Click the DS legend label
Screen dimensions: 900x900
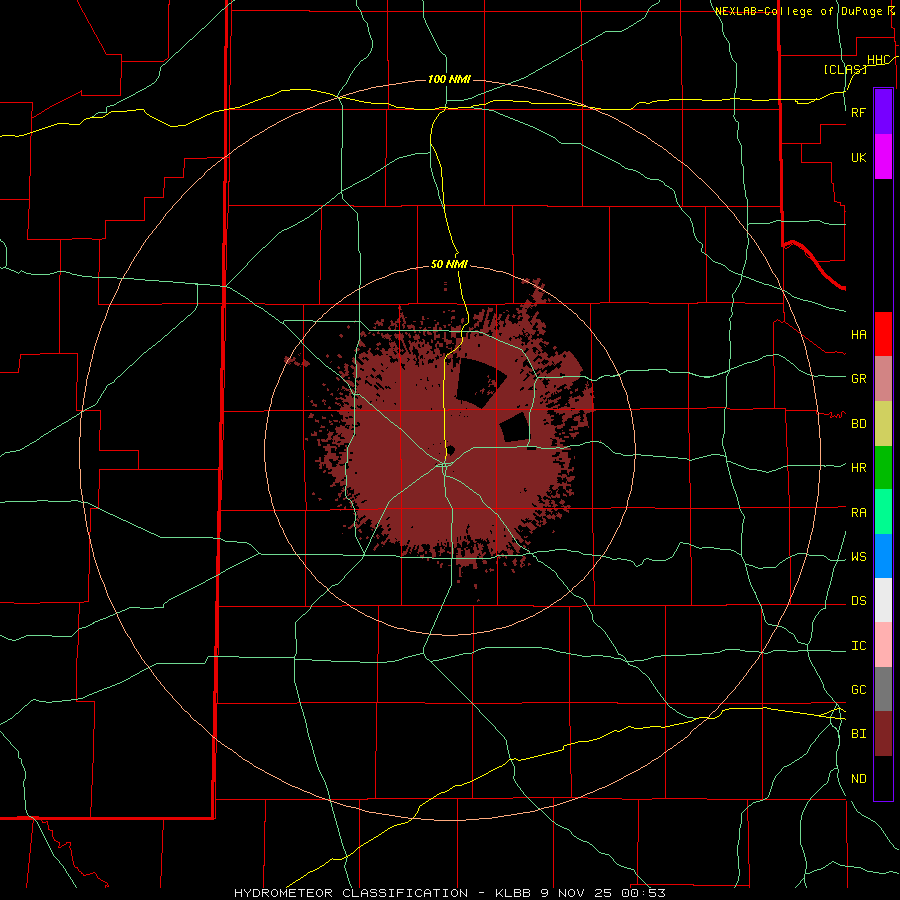[x=858, y=600]
